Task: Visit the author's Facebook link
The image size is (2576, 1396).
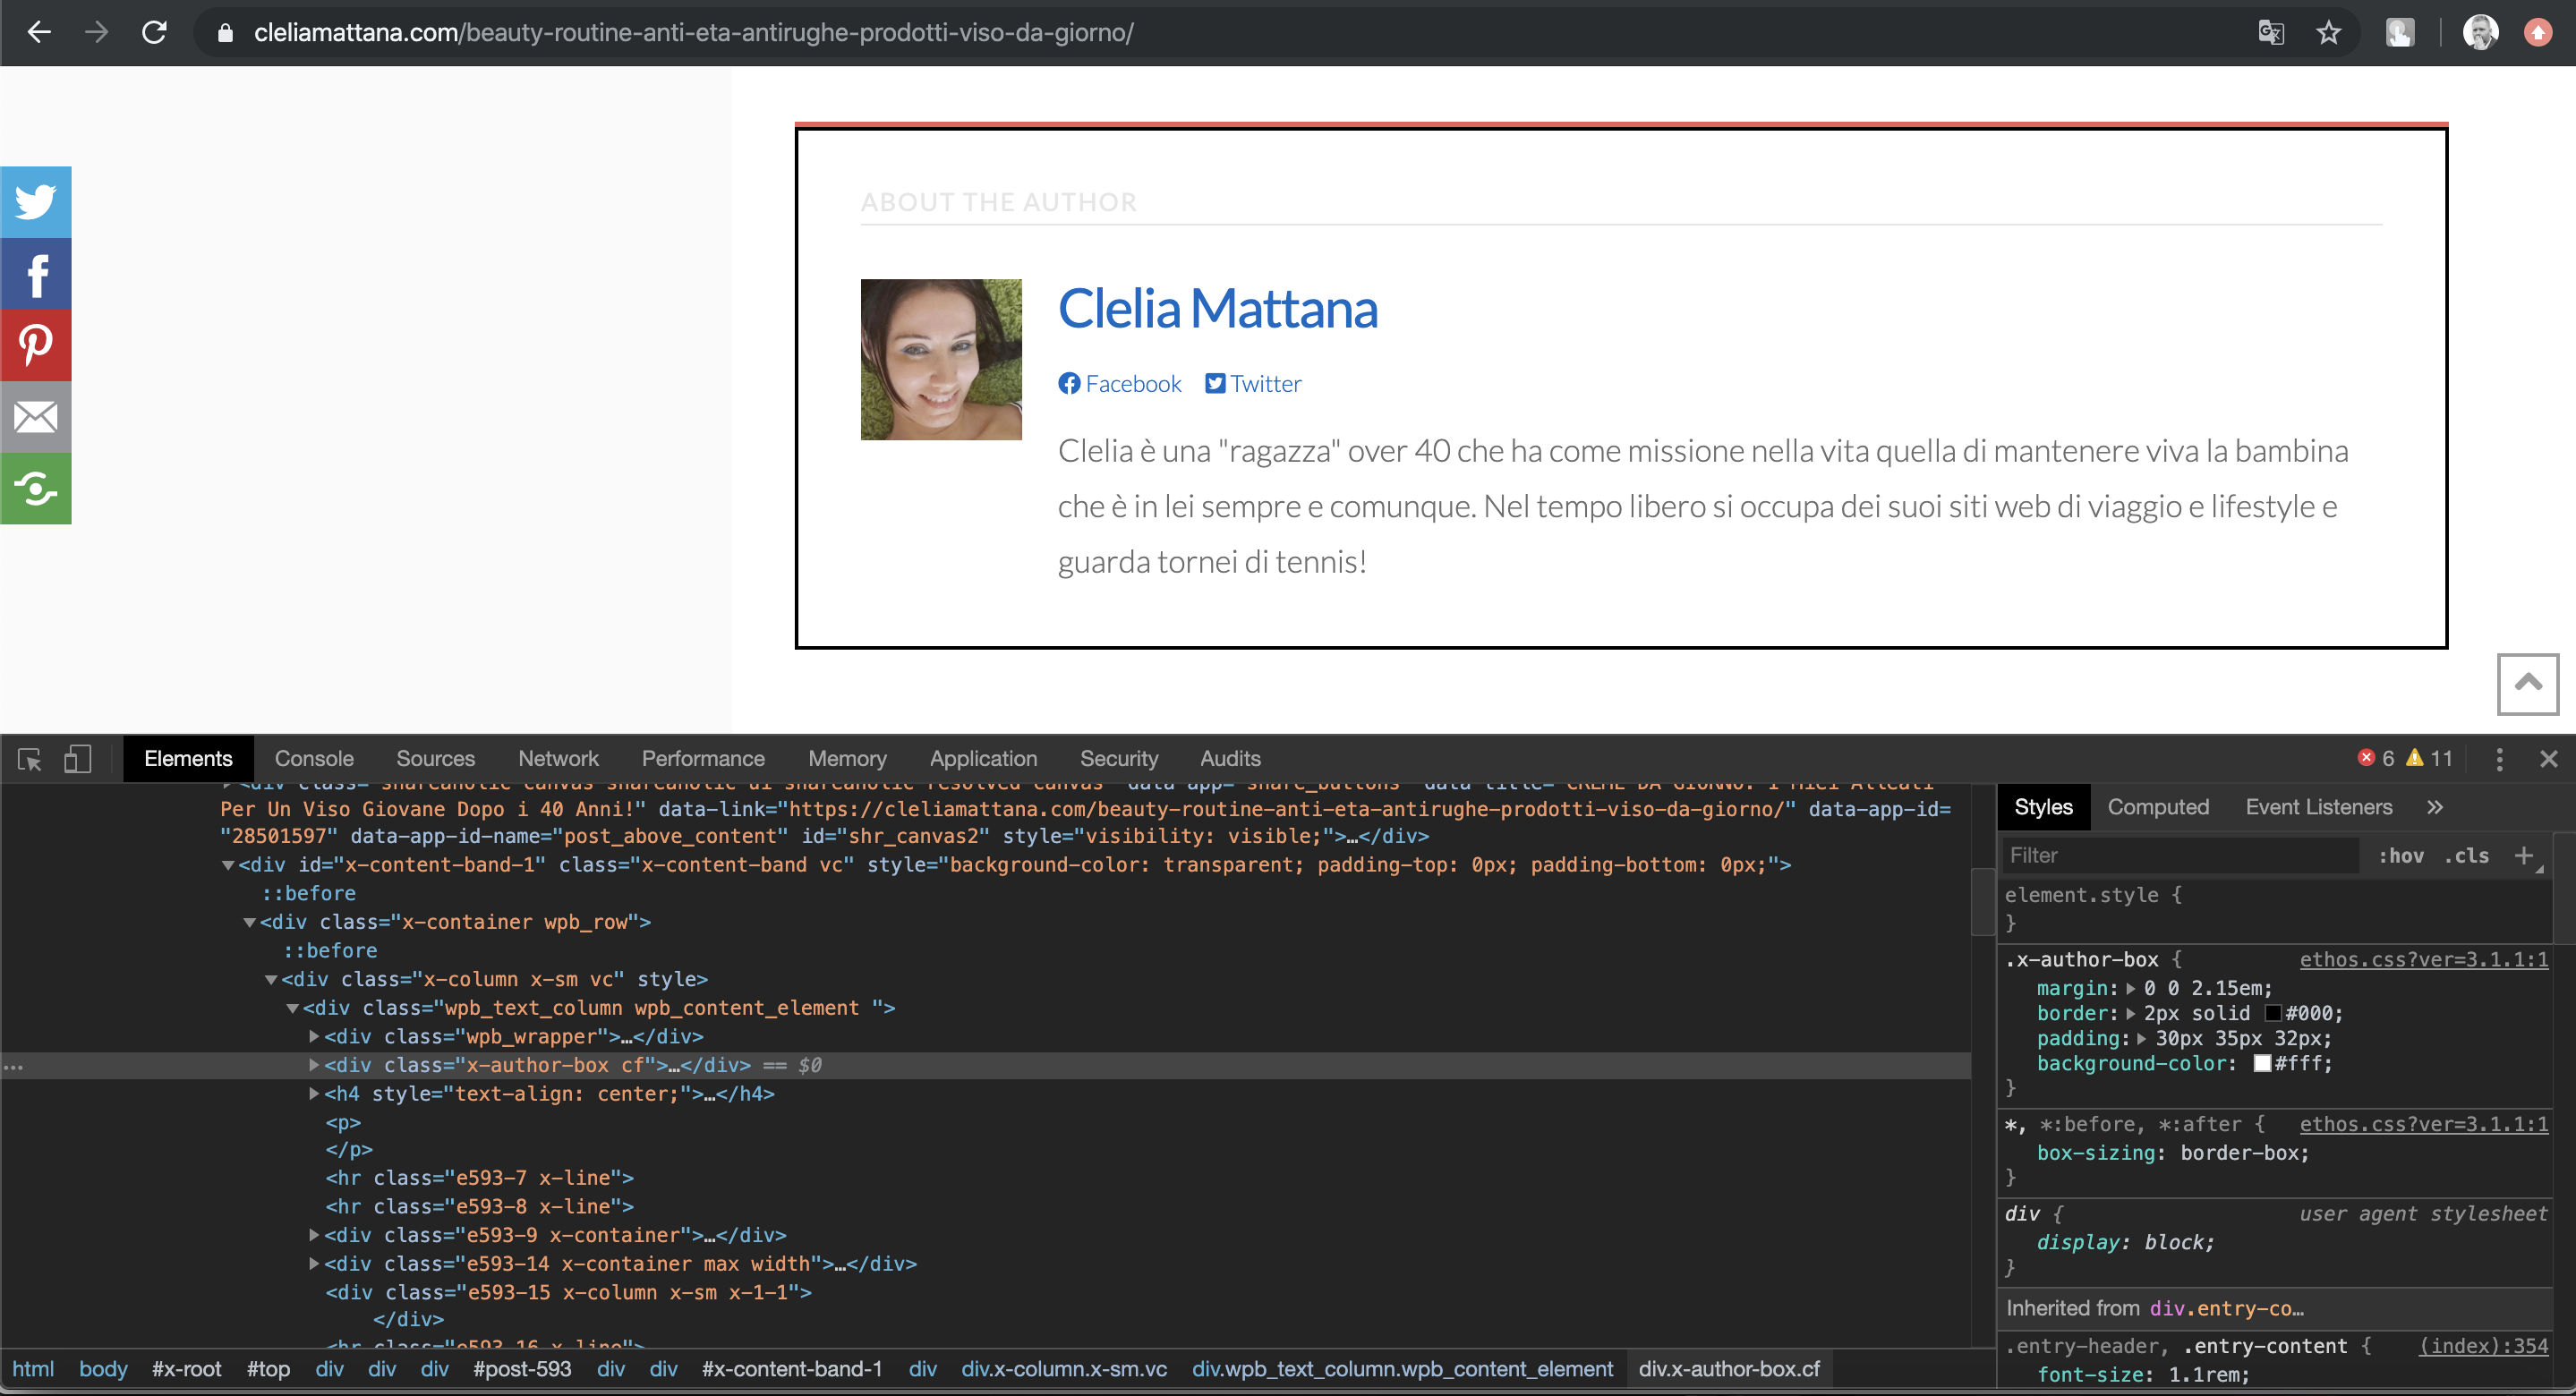Action: pyautogui.click(x=1120, y=384)
